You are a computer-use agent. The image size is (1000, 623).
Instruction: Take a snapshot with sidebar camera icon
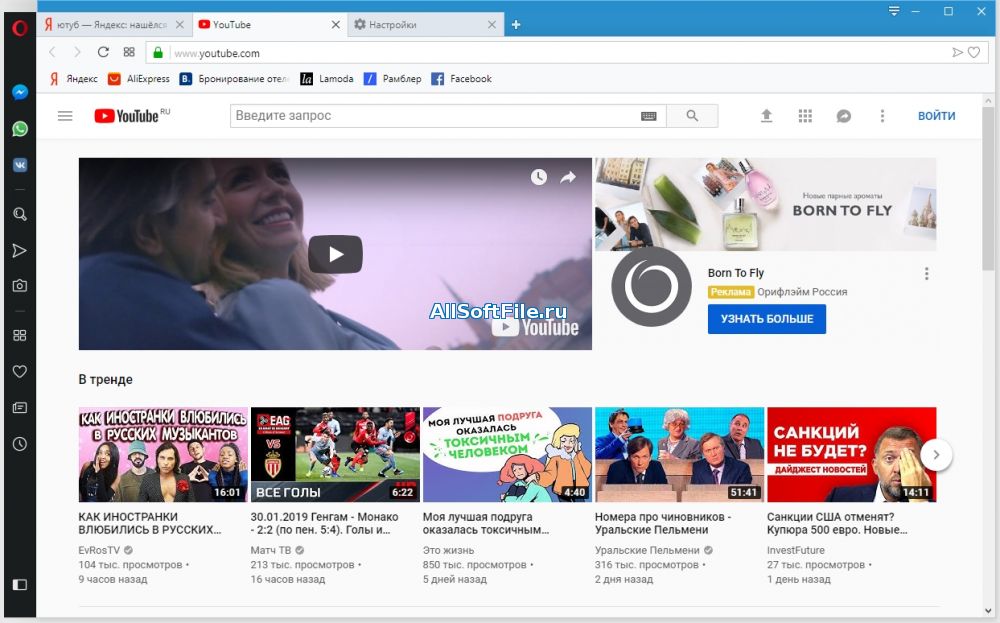(x=20, y=286)
